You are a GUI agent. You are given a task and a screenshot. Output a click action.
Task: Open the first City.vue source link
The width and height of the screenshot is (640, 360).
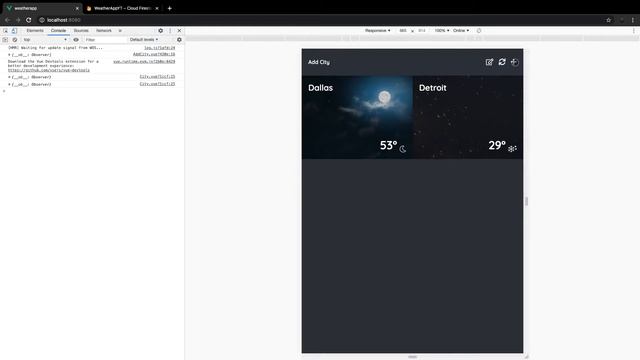coord(157,77)
